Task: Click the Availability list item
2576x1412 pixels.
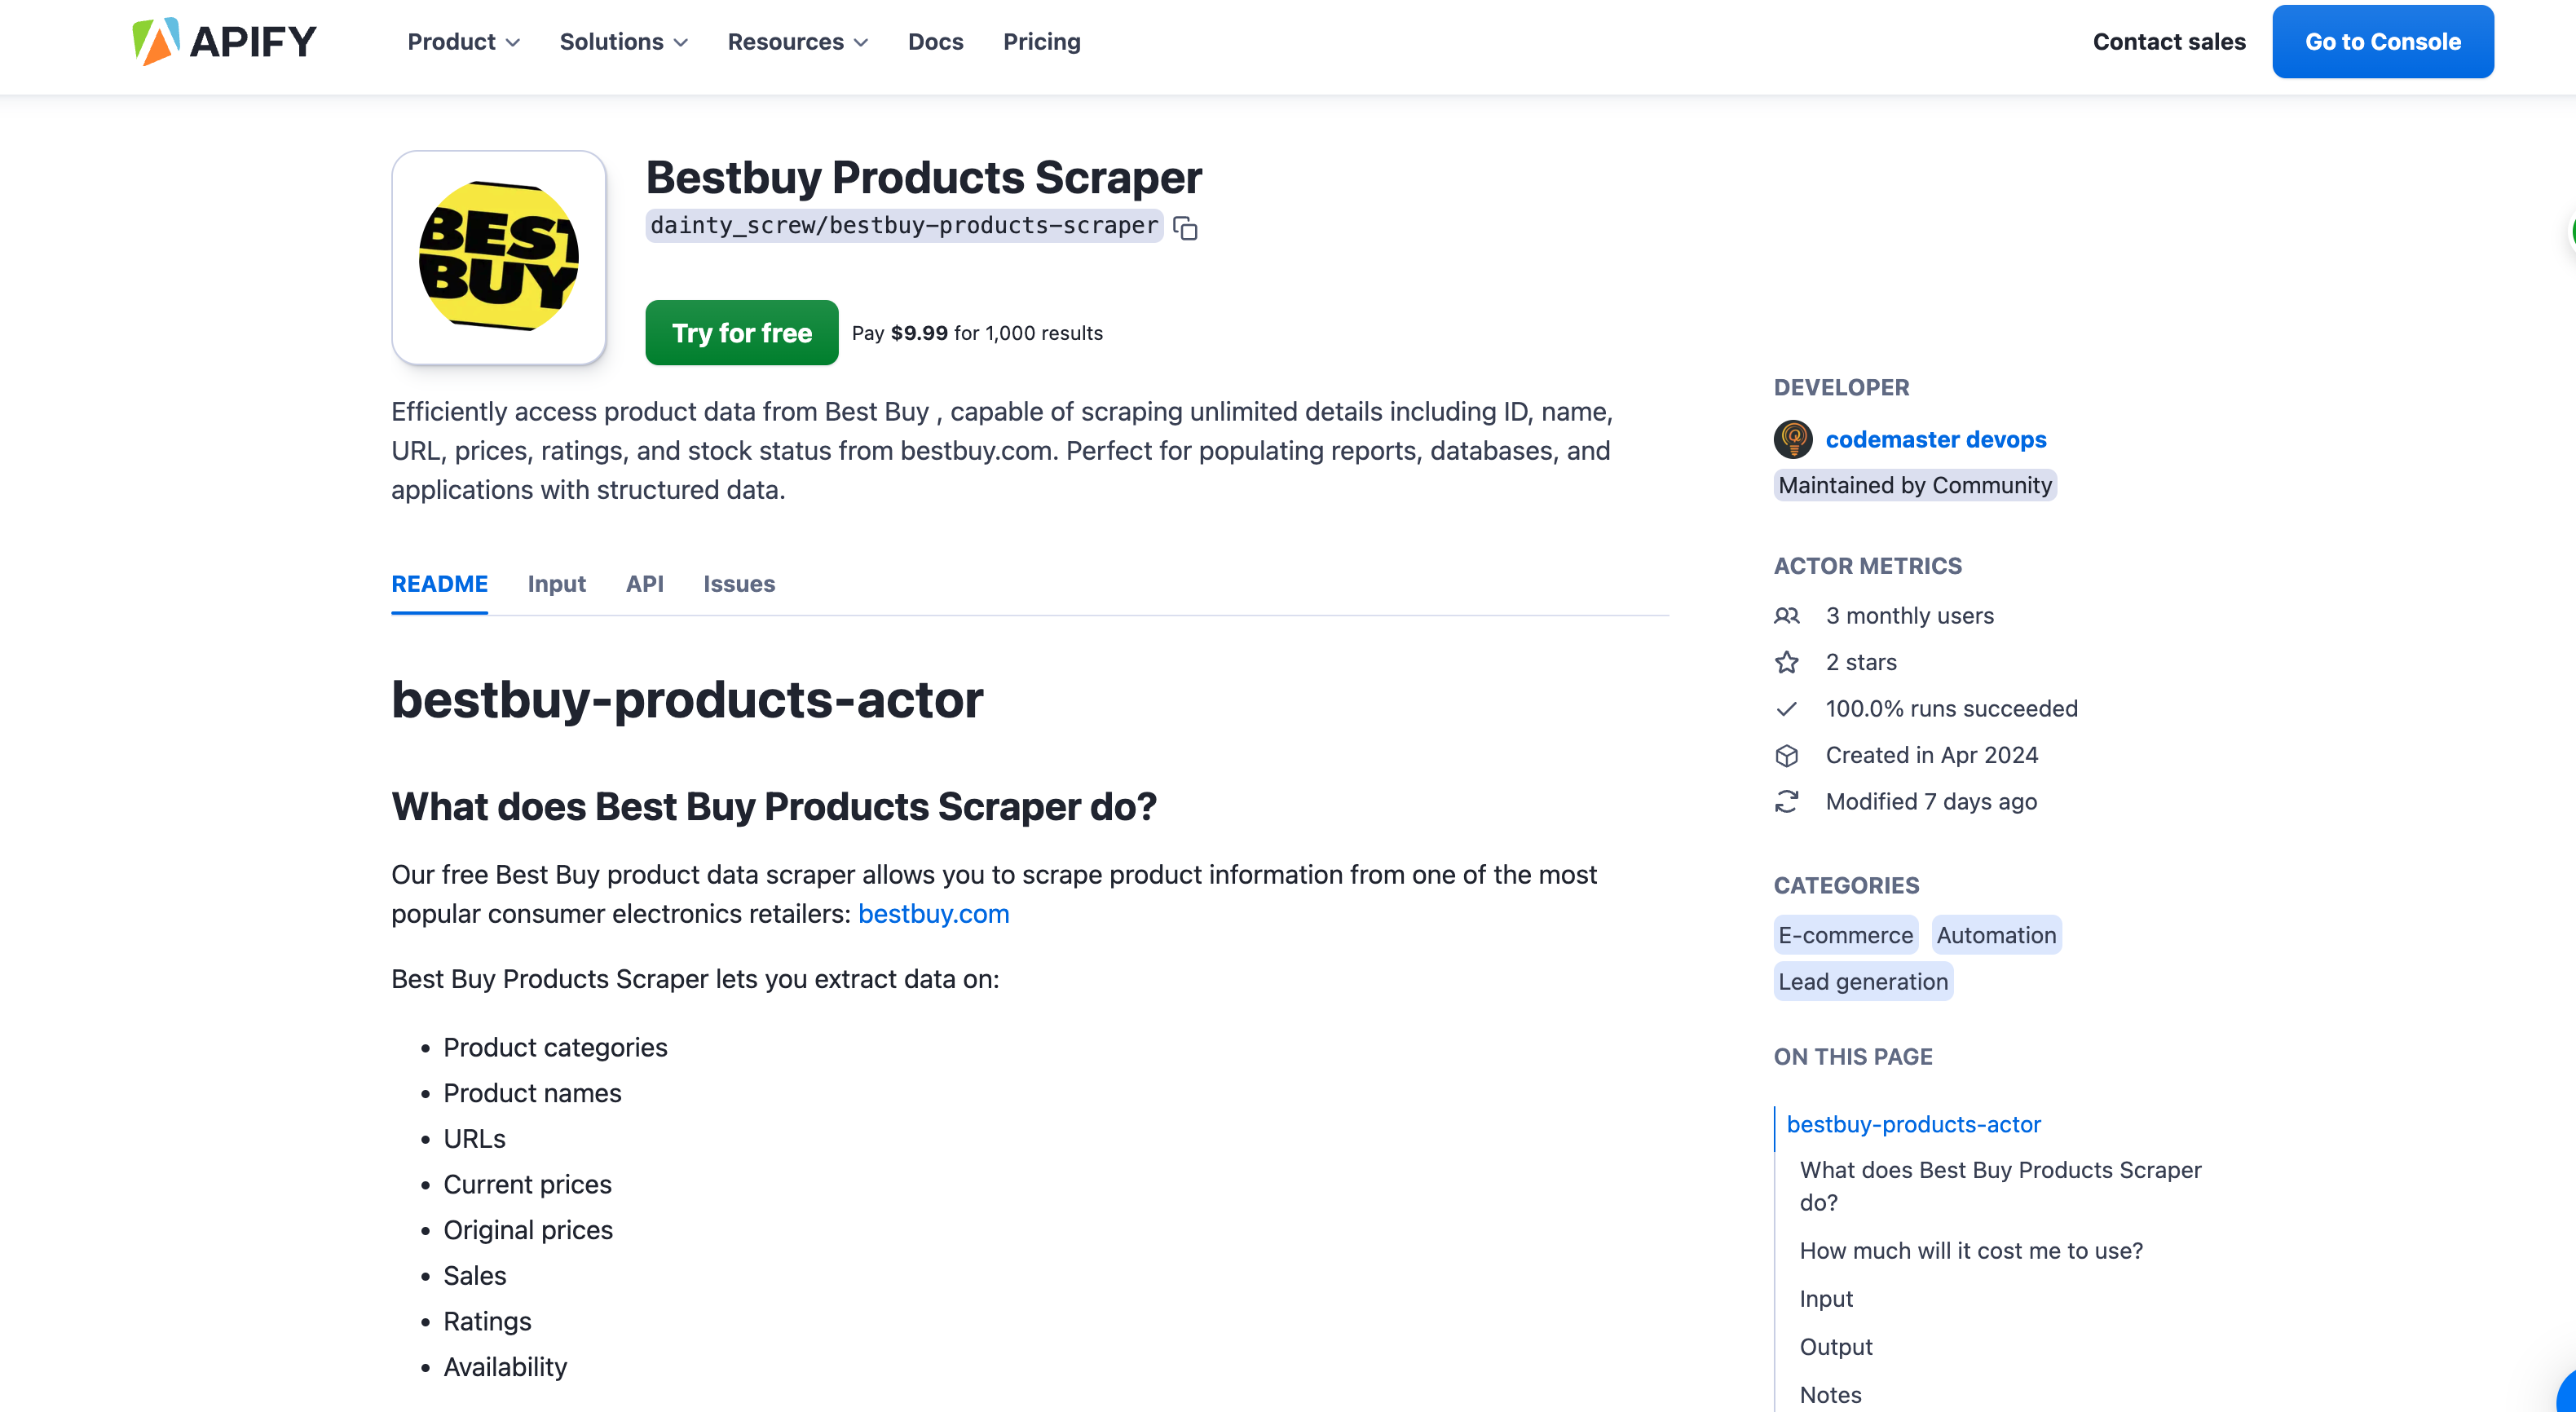Action: (505, 1367)
